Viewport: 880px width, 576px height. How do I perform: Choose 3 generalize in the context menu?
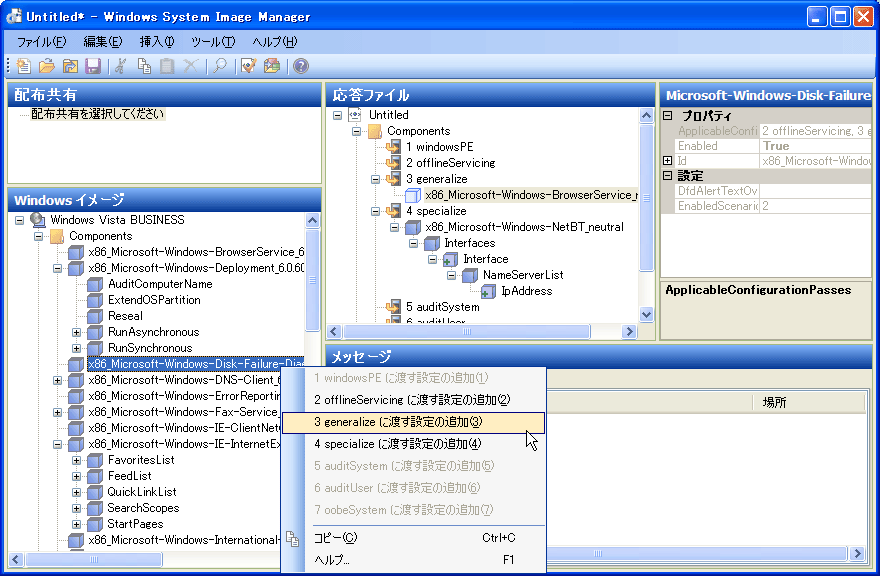click(x=413, y=422)
